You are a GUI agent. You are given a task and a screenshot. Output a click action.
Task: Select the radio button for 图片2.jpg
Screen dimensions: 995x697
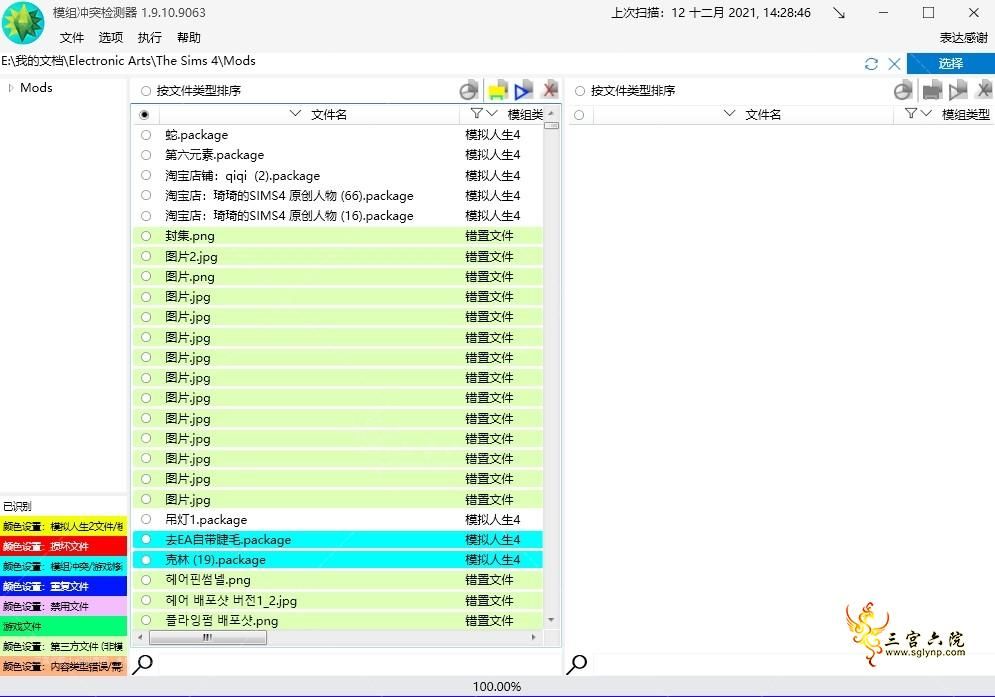(x=146, y=256)
